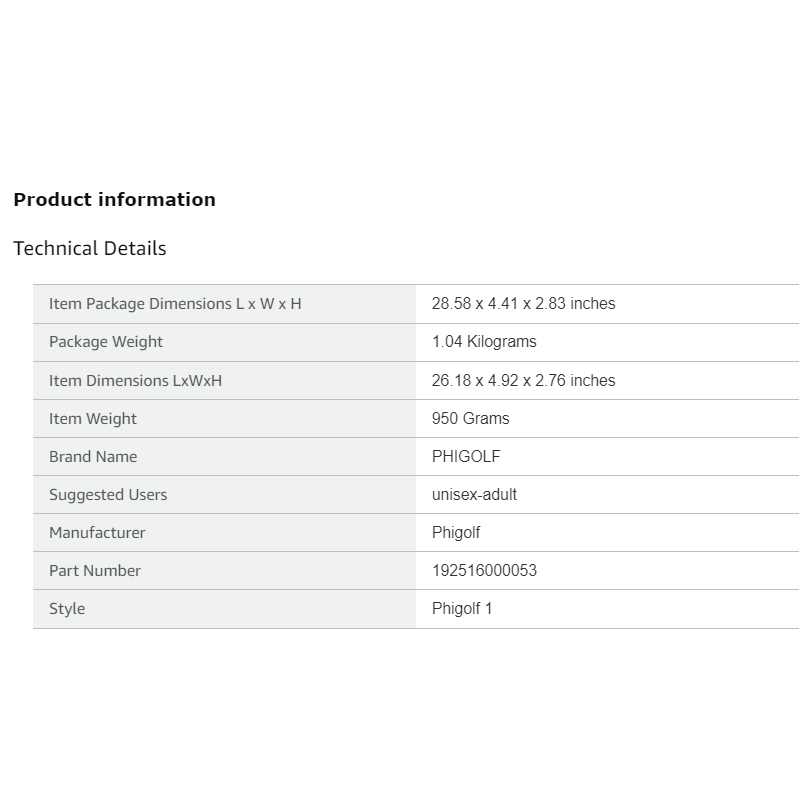Click the part number 192516000053
The height and width of the screenshot is (807, 807).
point(484,570)
